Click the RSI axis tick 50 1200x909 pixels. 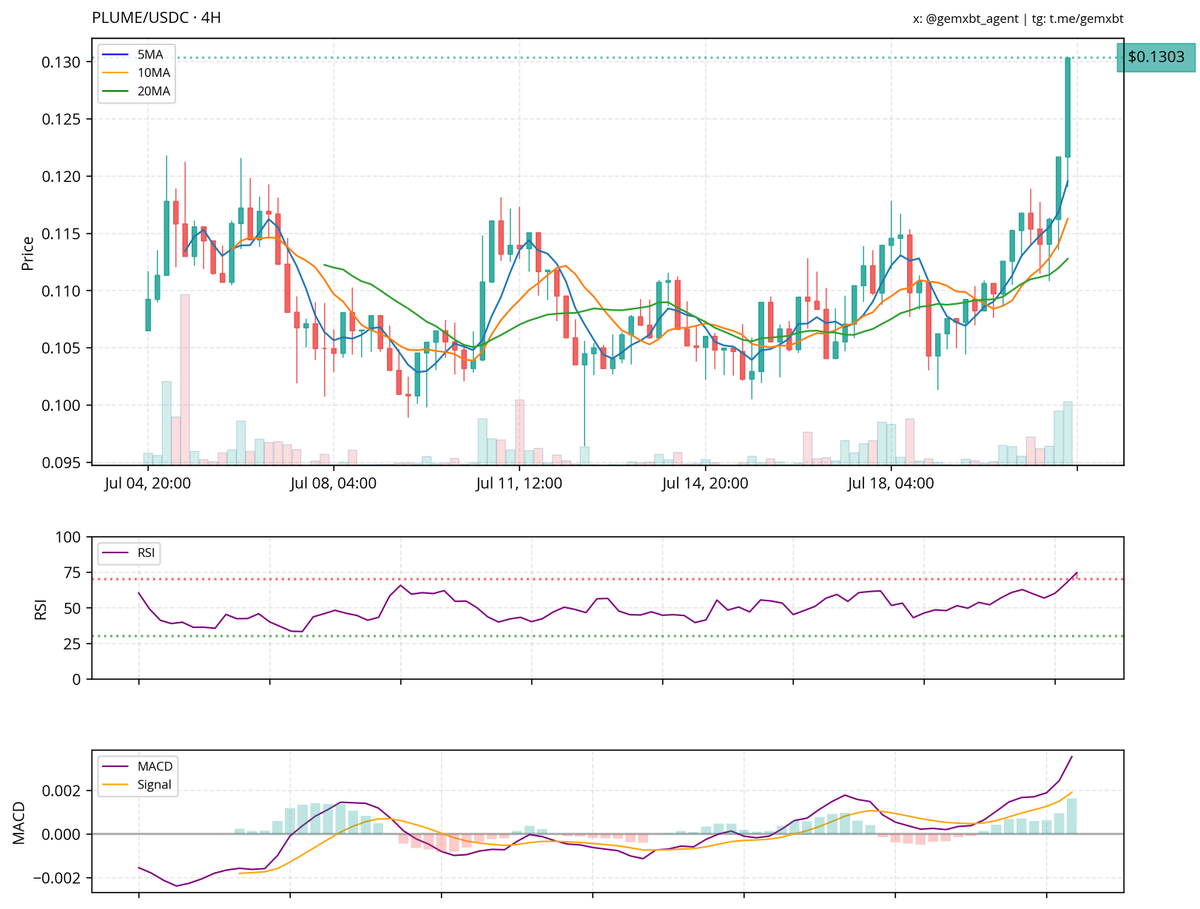[x=72, y=608]
